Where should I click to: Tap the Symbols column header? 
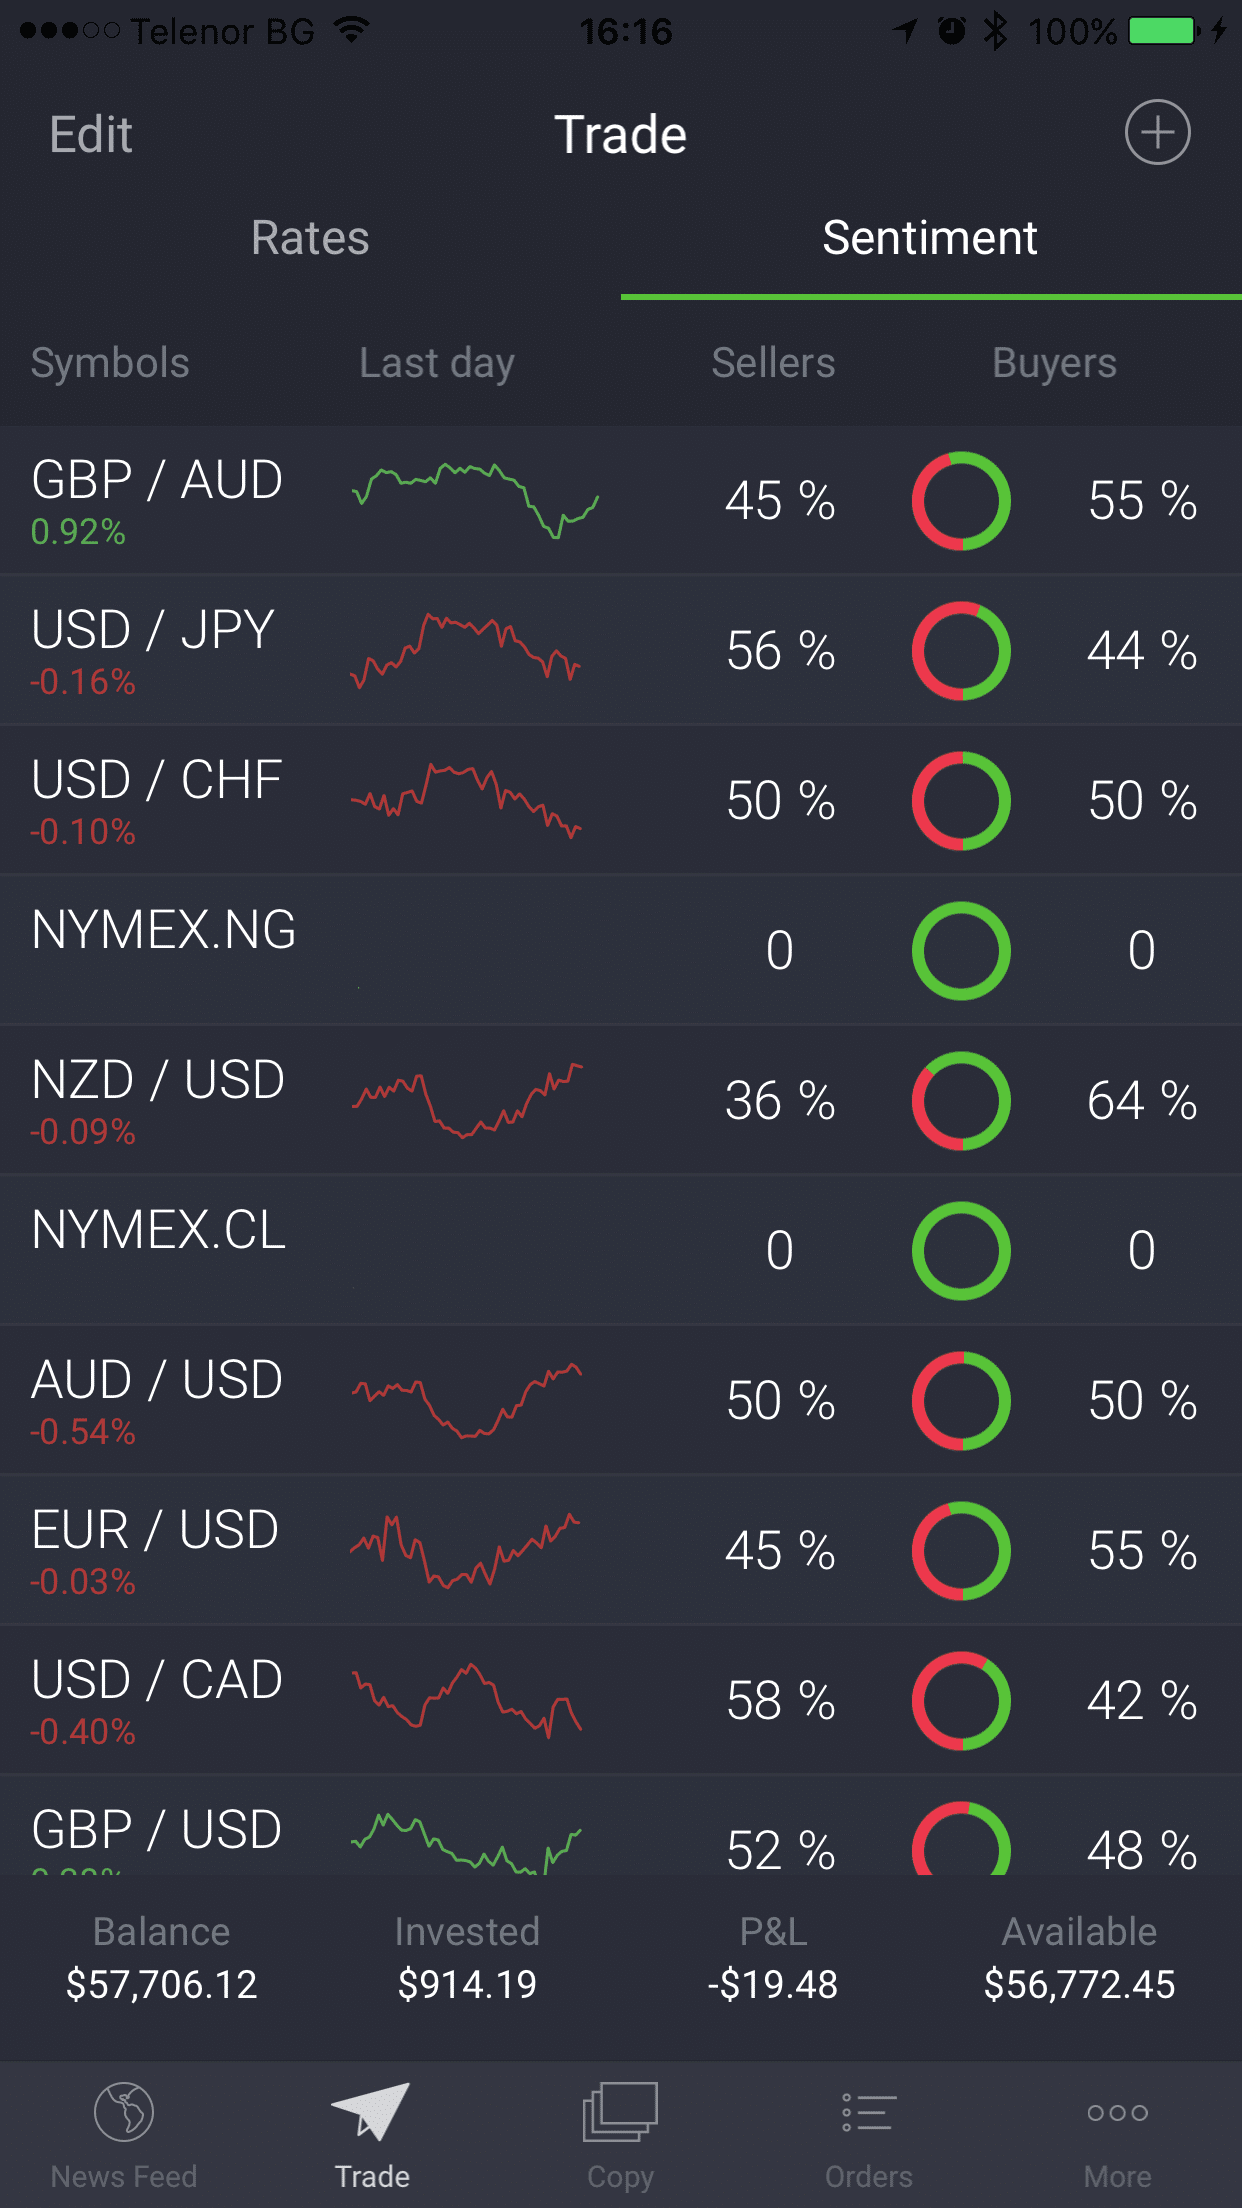click(x=110, y=363)
